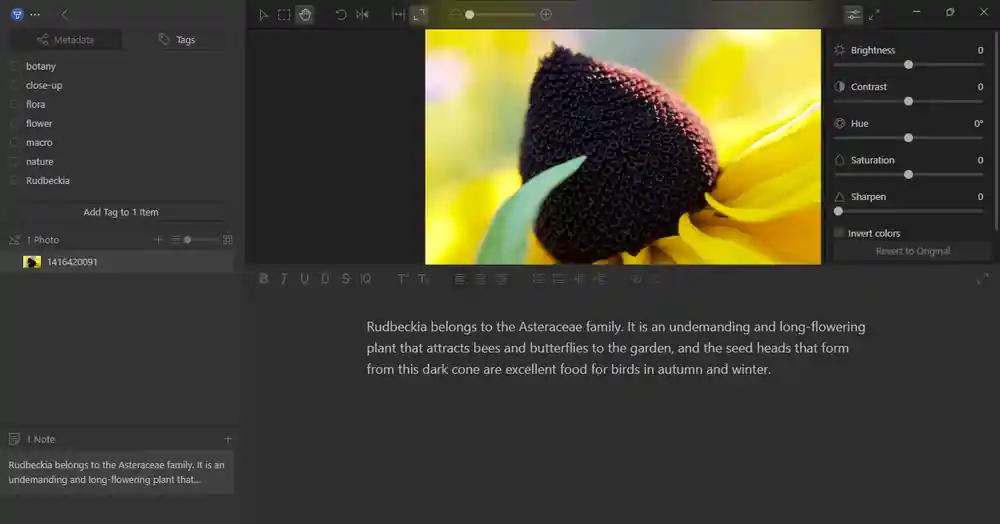
Task: Adjust the Brightness slider handle
Action: tap(908, 65)
